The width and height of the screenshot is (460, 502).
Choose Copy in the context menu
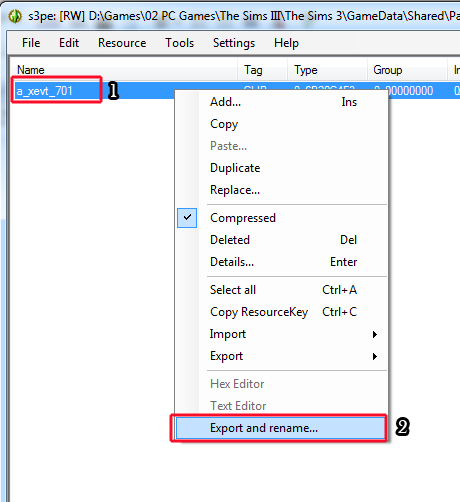click(282, 124)
